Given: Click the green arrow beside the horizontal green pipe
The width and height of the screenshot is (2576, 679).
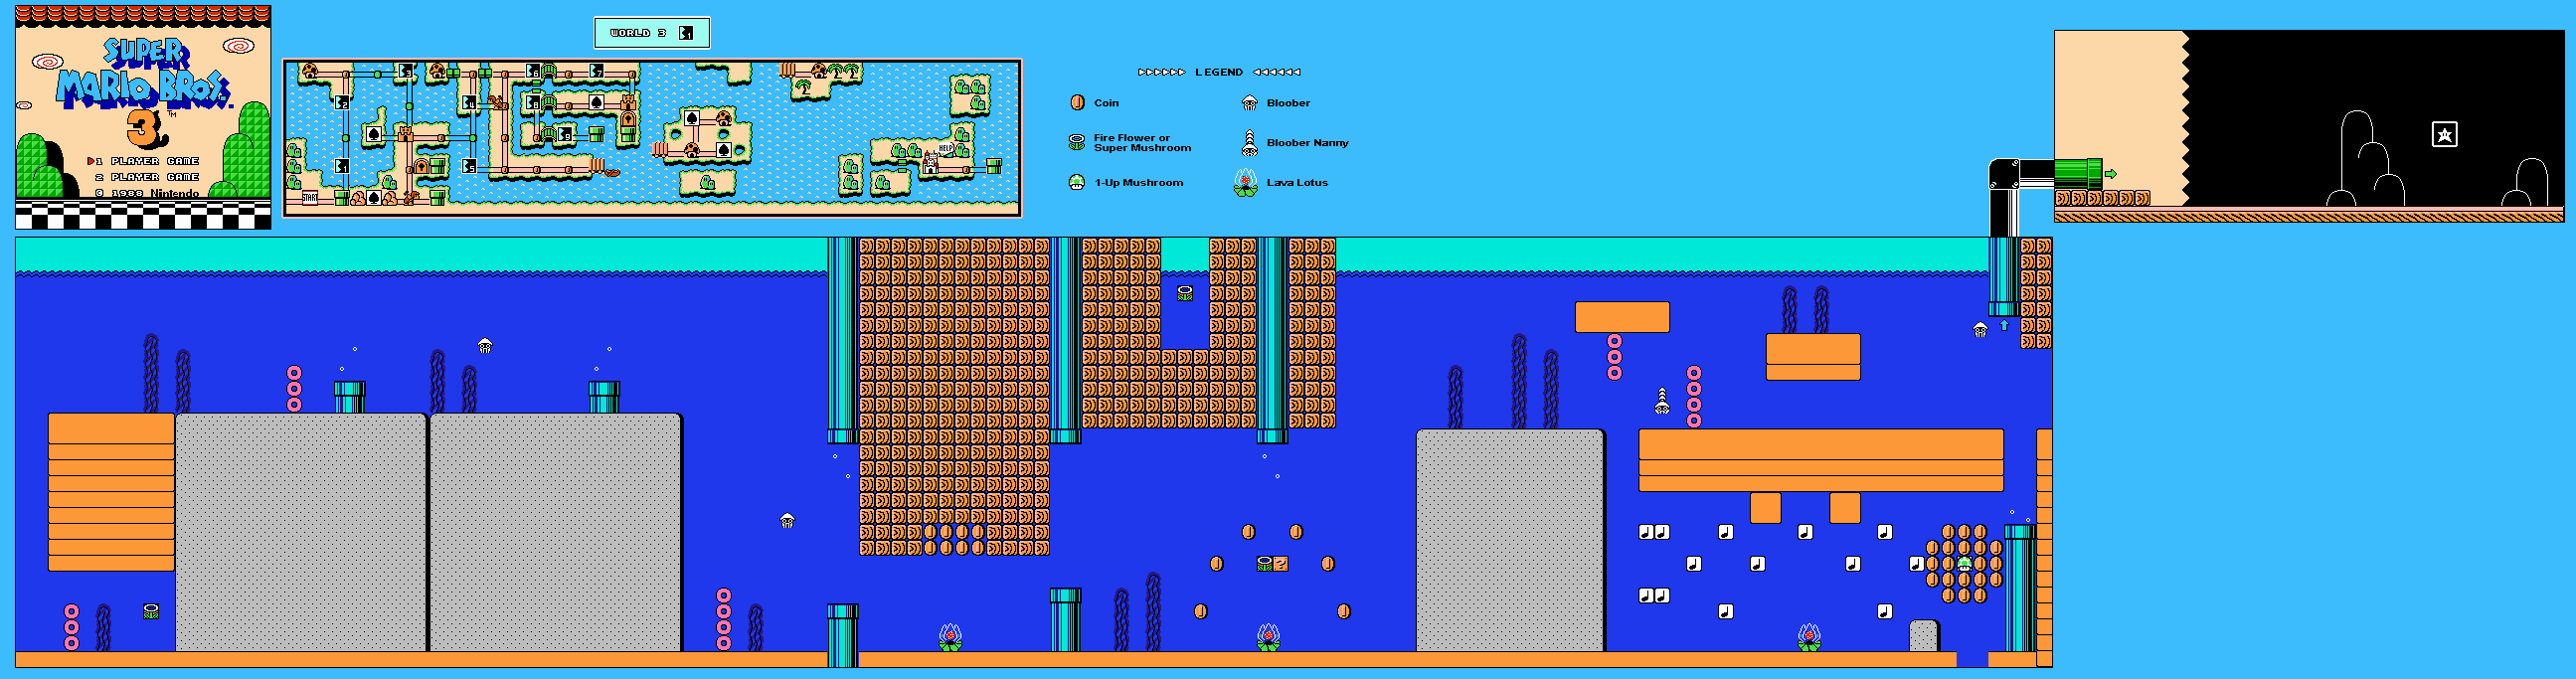Looking at the screenshot, I should pos(2111,174).
